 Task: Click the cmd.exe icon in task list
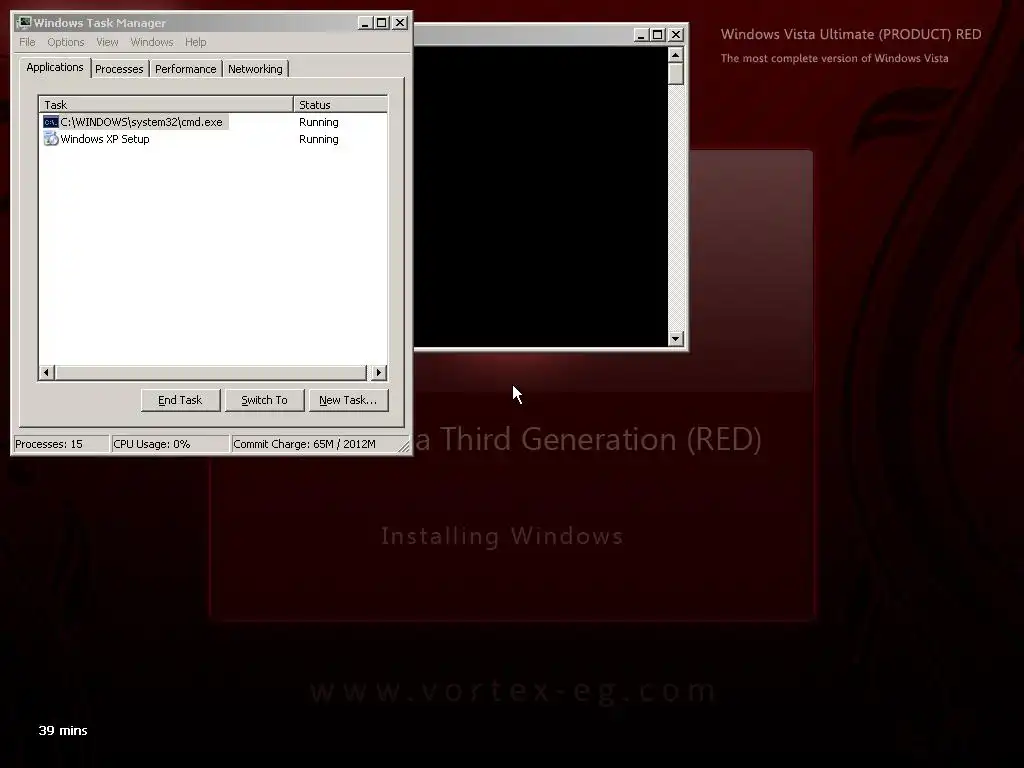point(51,122)
